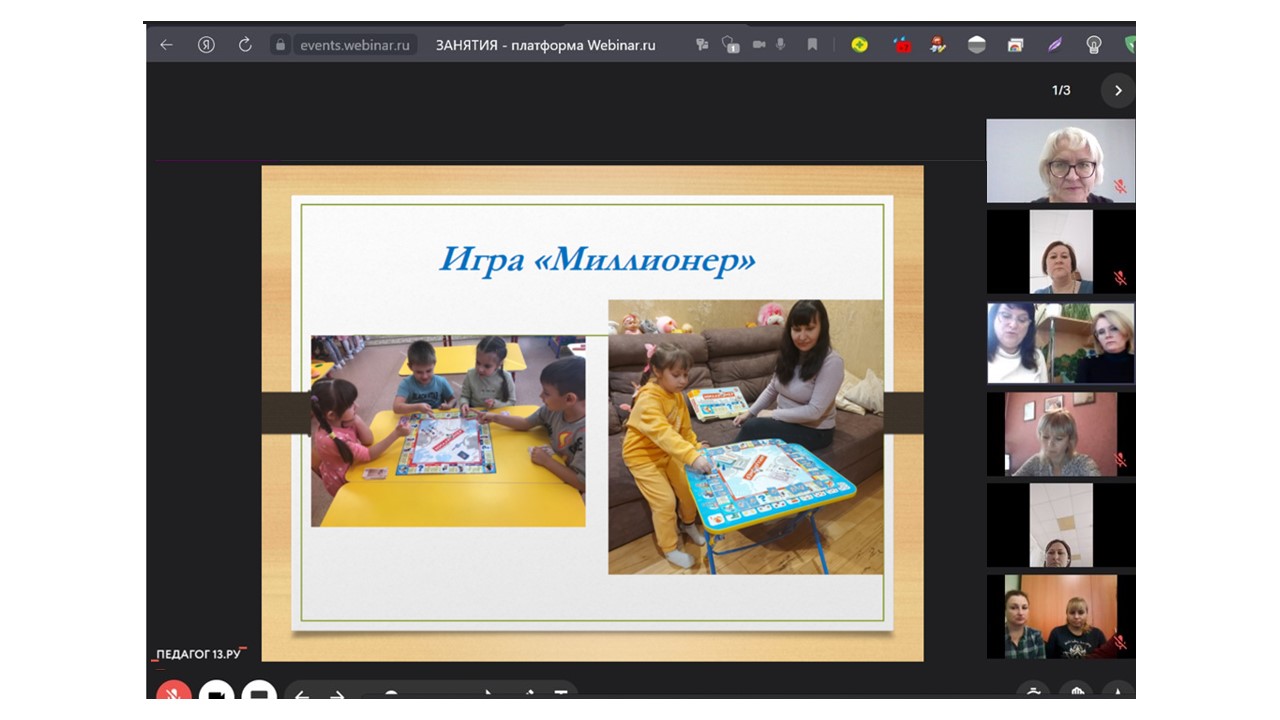Reload the webinar page
The image size is (1280, 720).
(x=245, y=45)
